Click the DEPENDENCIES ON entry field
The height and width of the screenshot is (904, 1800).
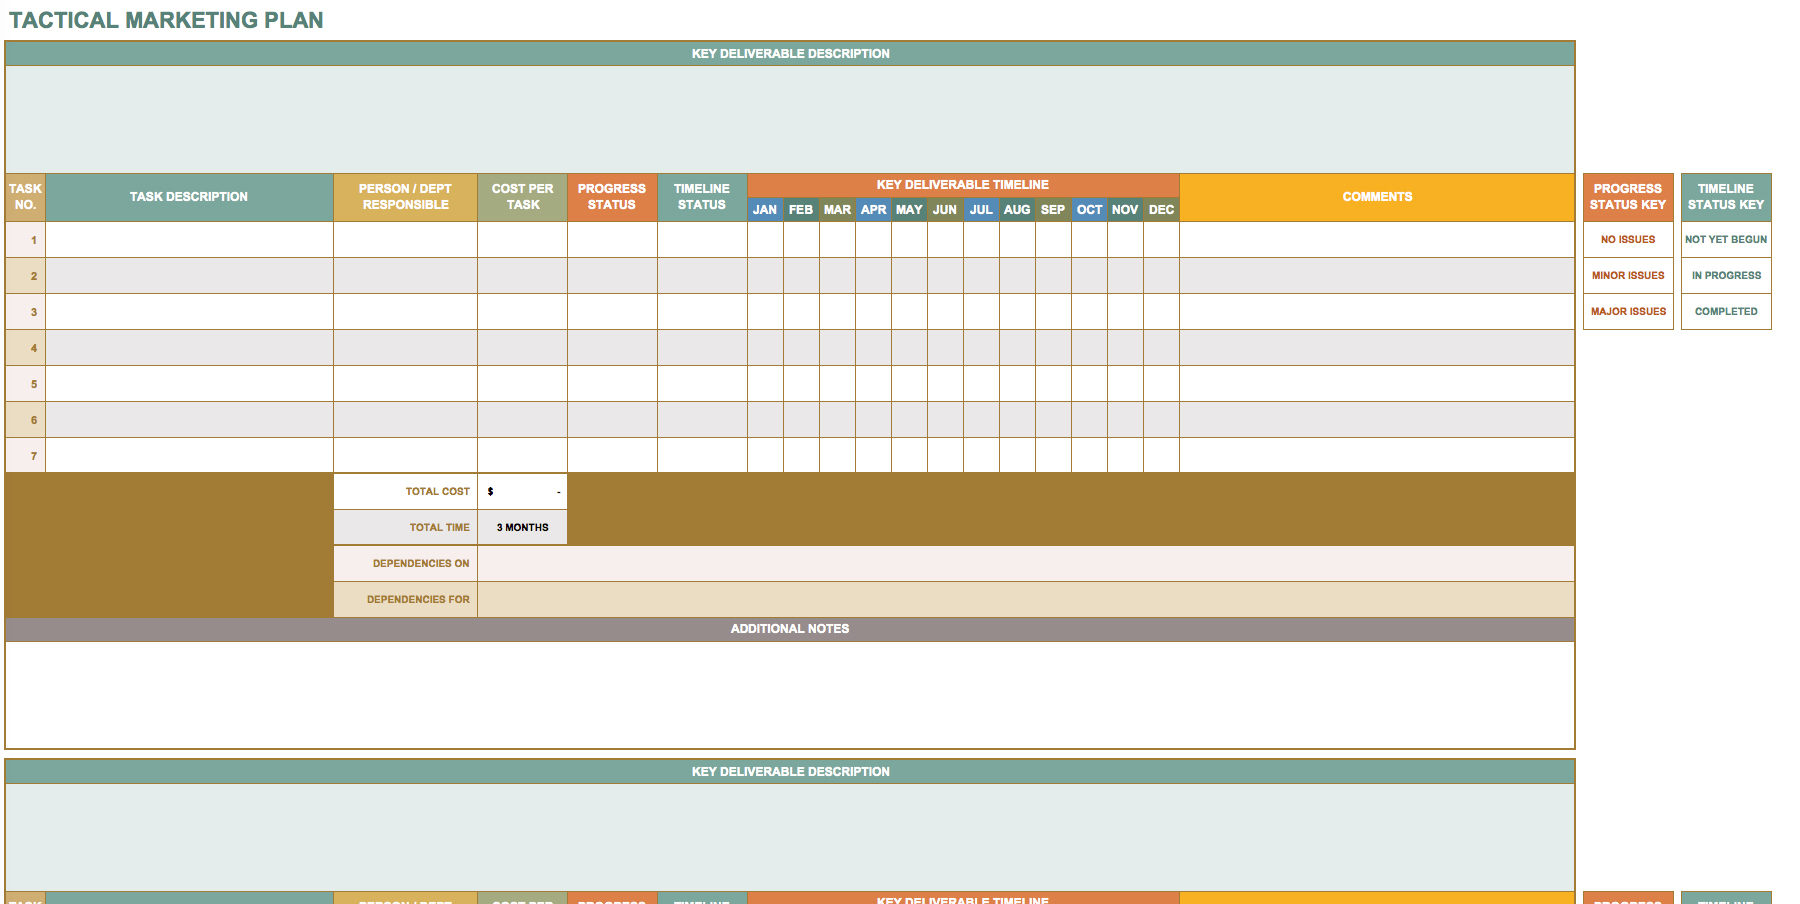pos(1025,564)
